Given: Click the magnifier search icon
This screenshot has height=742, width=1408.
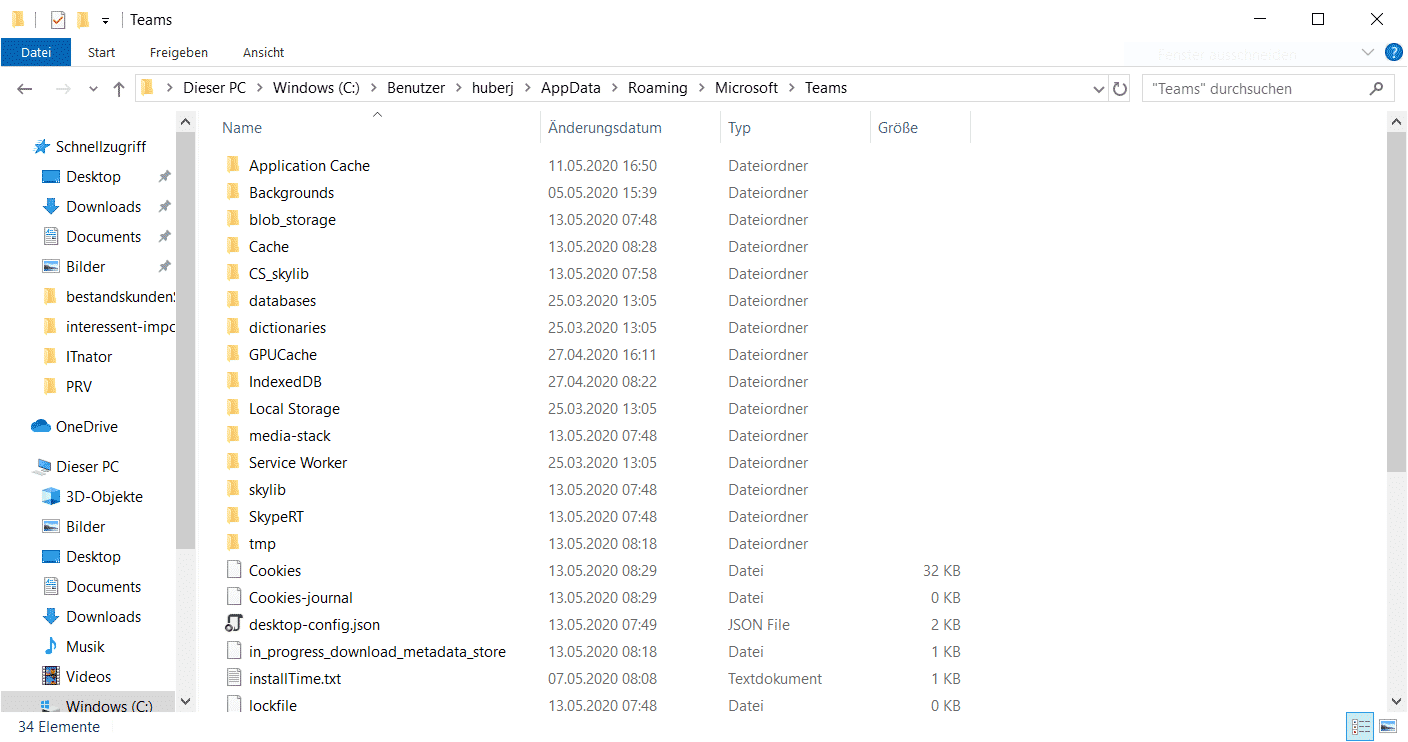Looking at the screenshot, I should click(1376, 89).
